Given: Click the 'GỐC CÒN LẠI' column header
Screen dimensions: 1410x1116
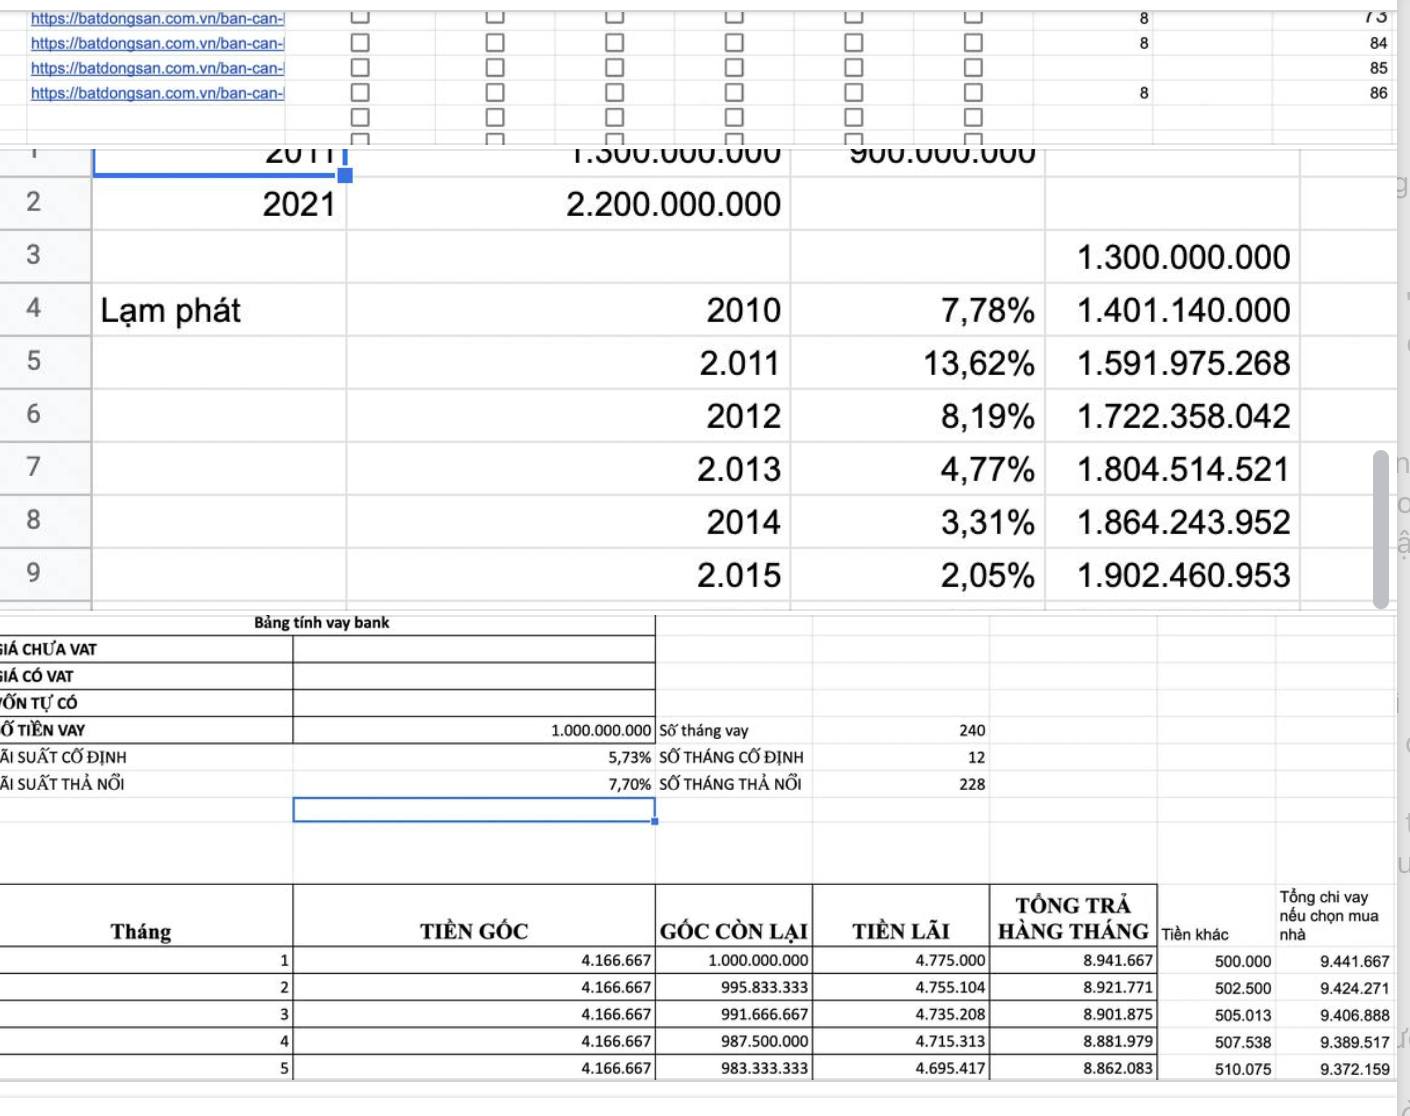Looking at the screenshot, I should click(x=734, y=916).
